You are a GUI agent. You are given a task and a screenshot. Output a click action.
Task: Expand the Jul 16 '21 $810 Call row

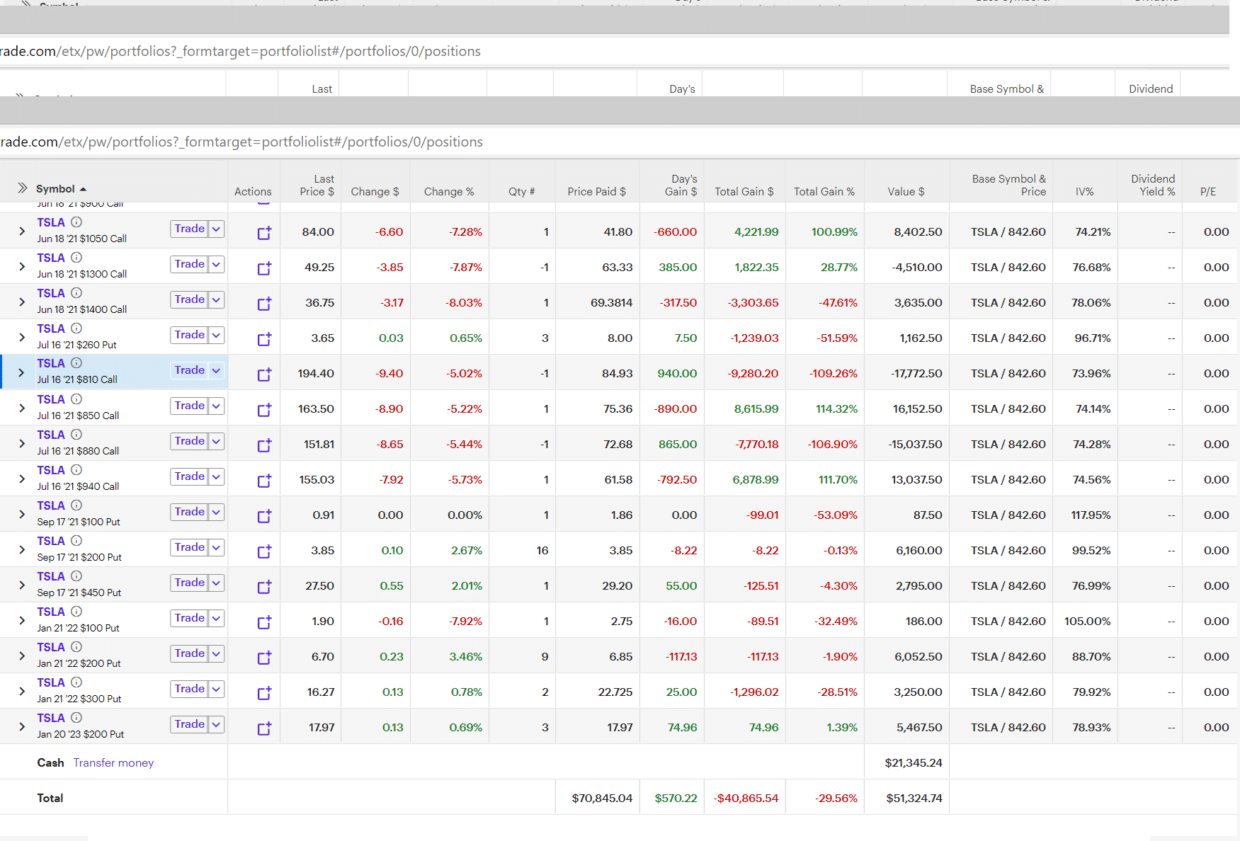[21, 373]
